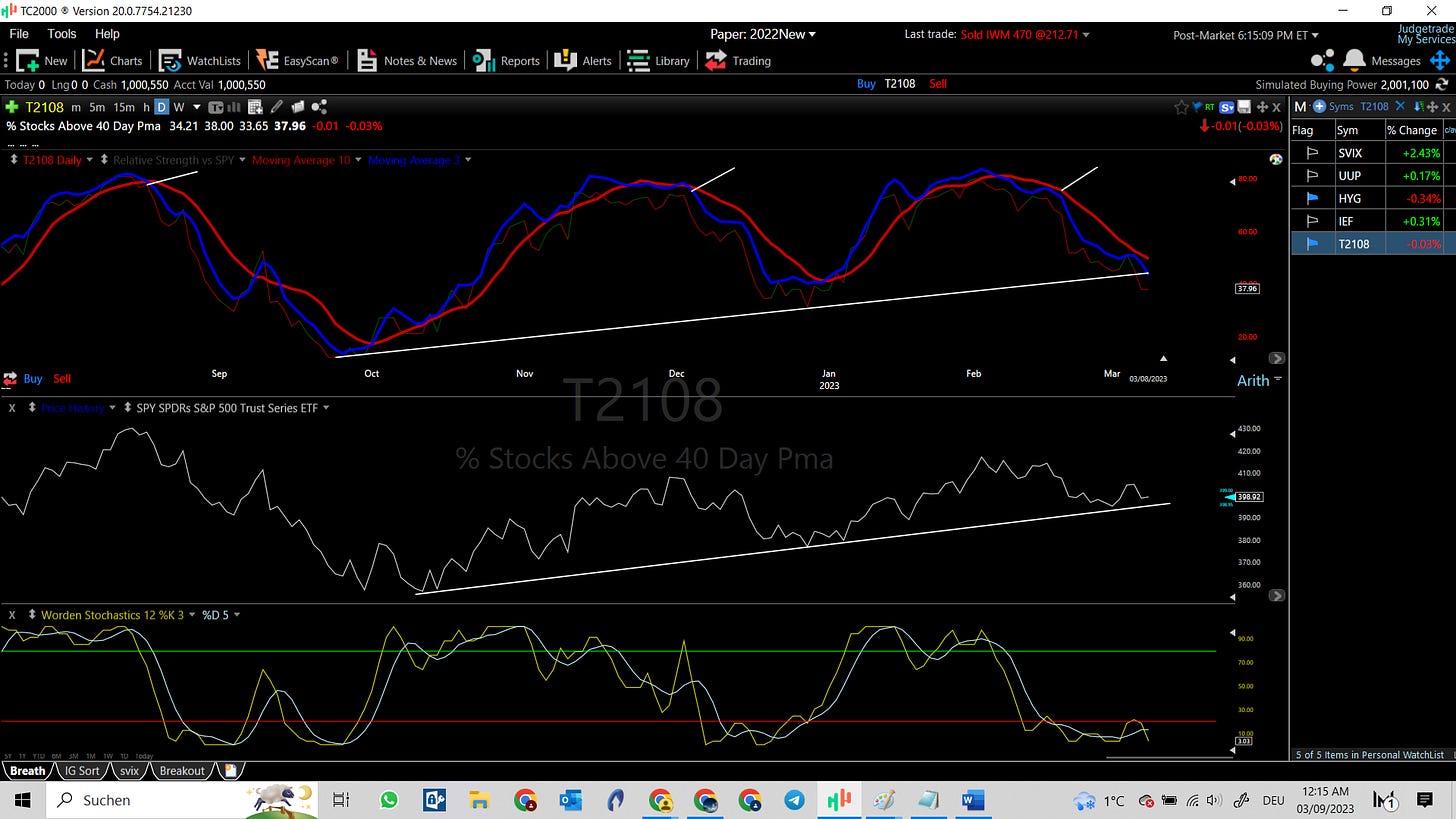Open the Tools menu
Image resolution: width=1456 pixels, height=819 pixels.
click(62, 34)
